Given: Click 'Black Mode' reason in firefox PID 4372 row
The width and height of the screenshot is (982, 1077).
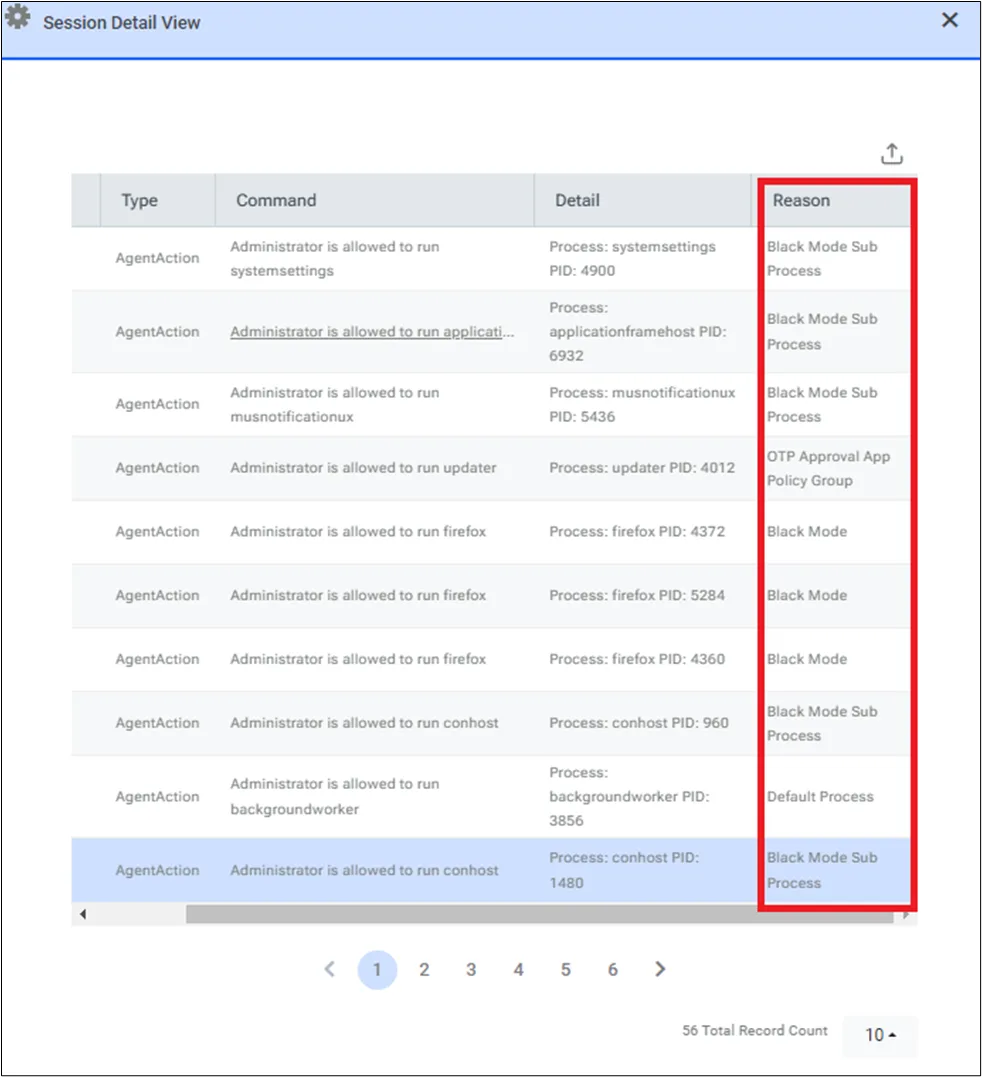Looking at the screenshot, I should (807, 532).
